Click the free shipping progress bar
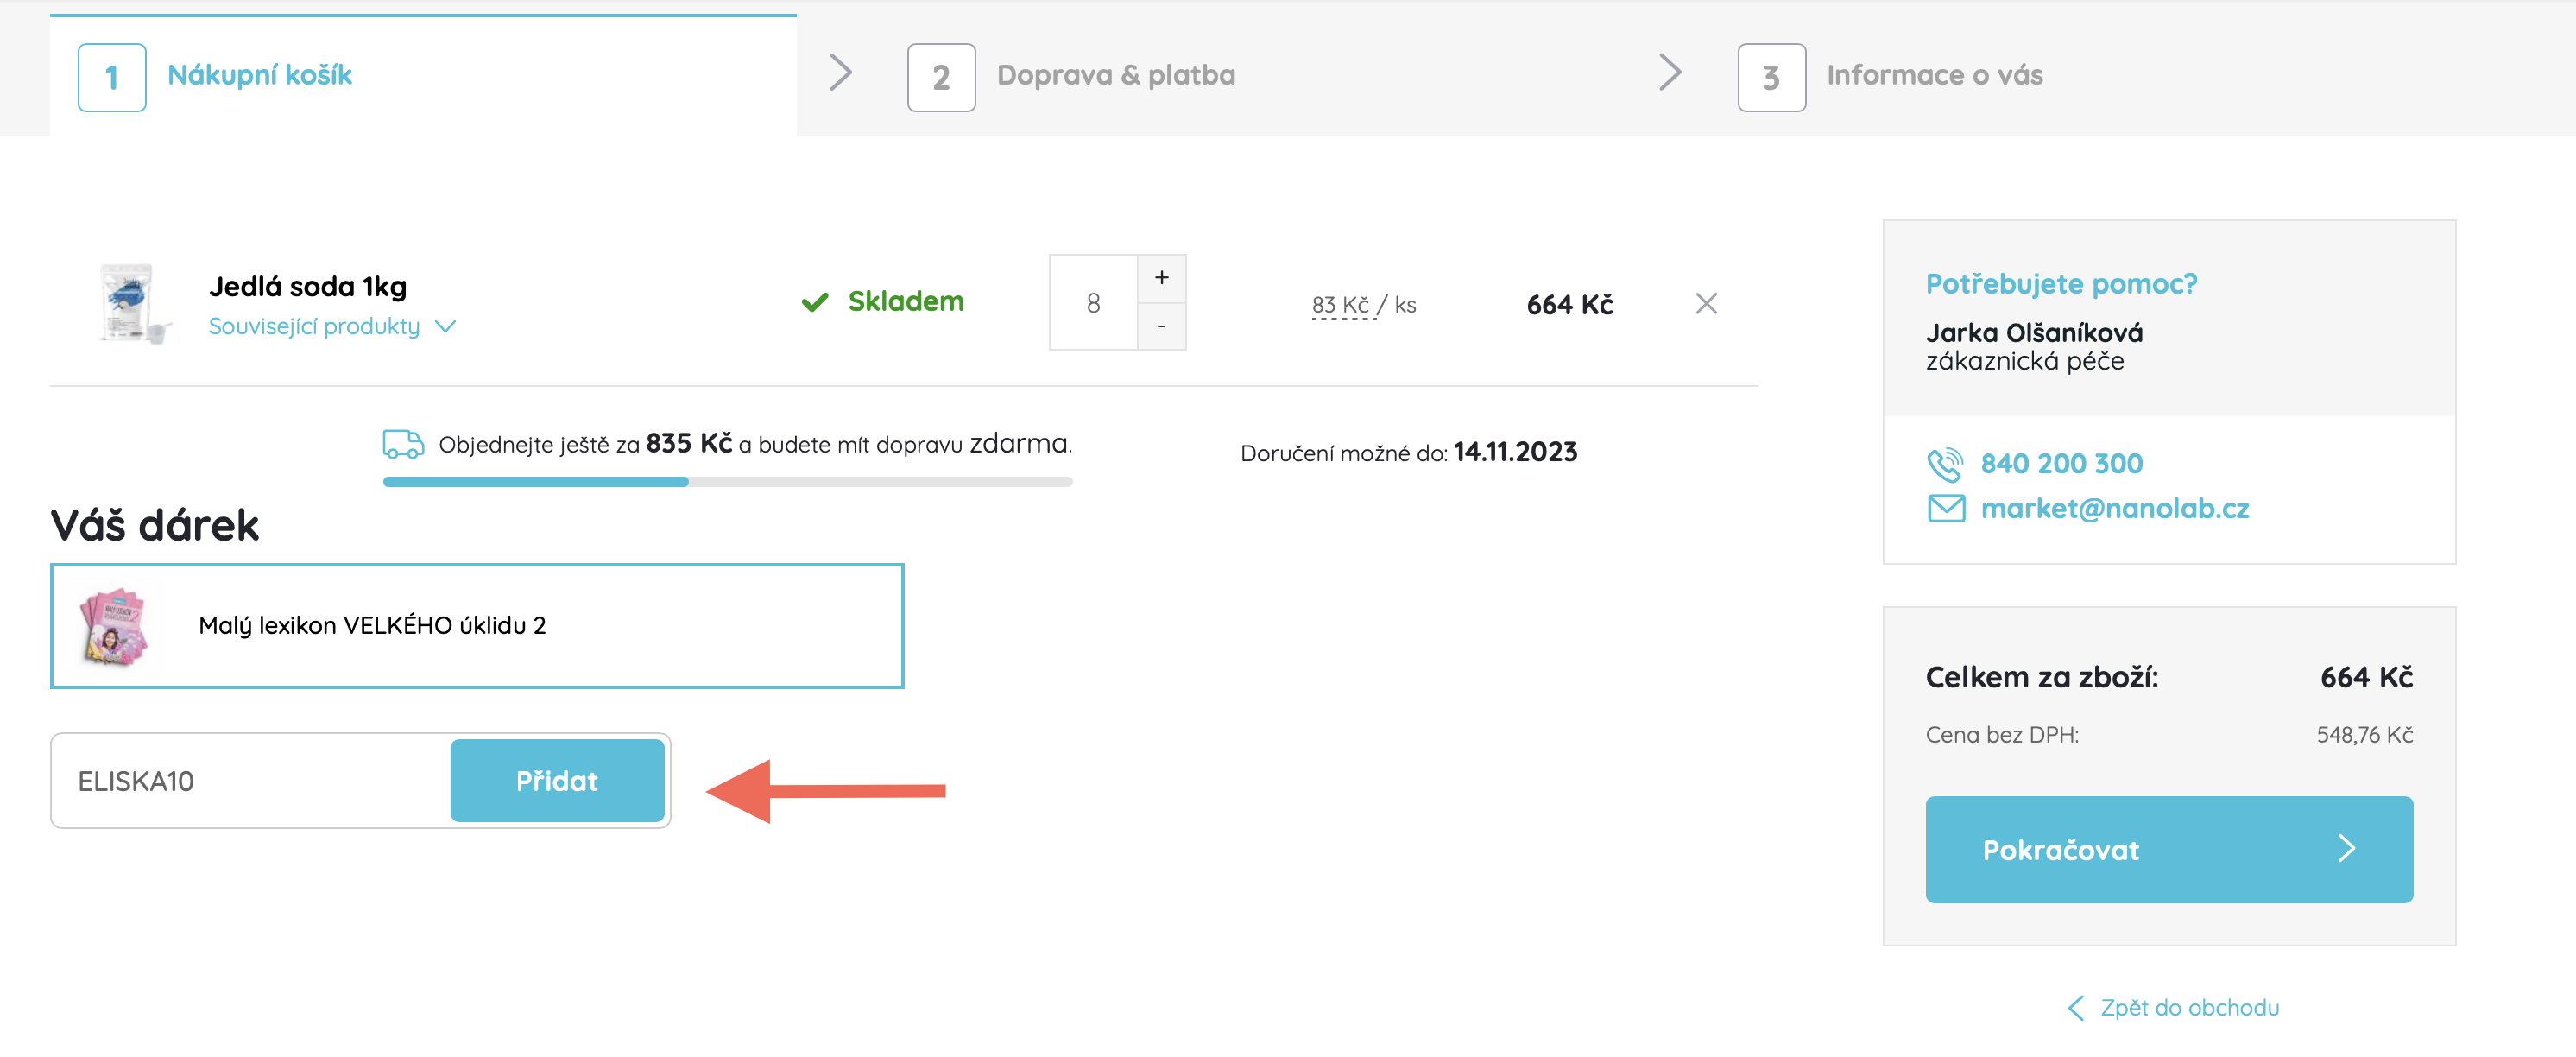 [x=727, y=482]
